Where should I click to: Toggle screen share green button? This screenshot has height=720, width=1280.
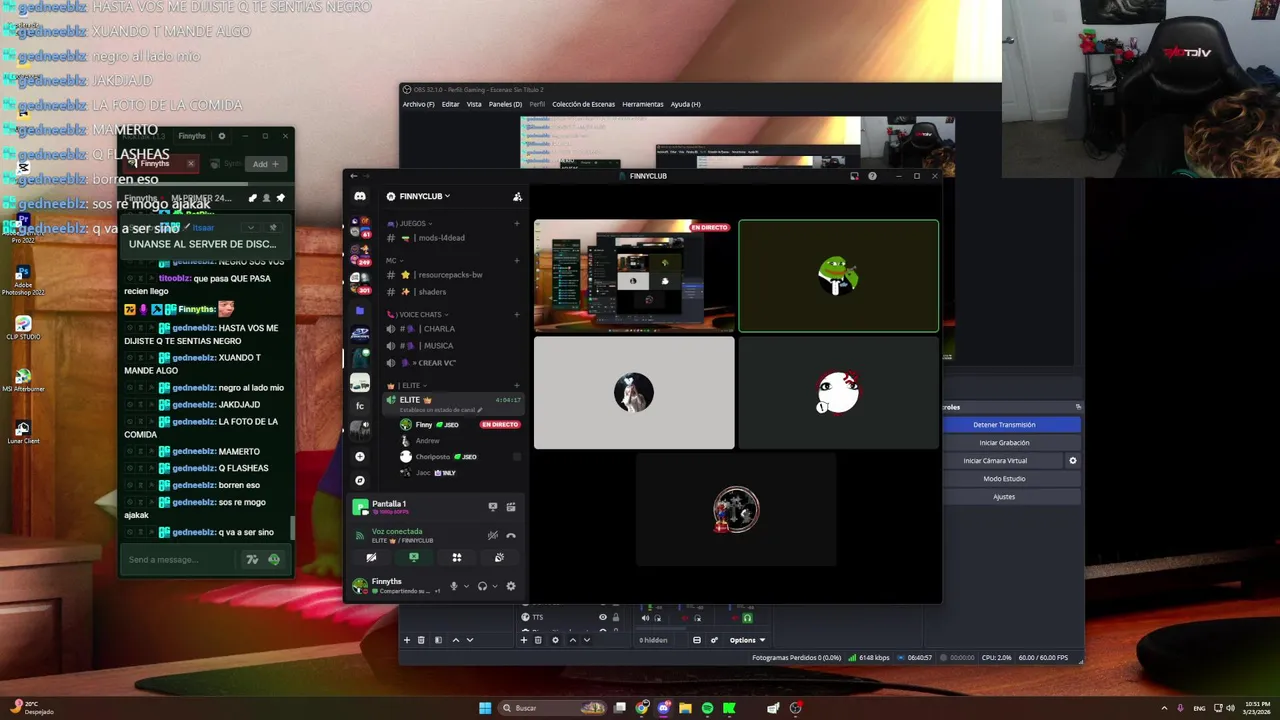tap(414, 558)
